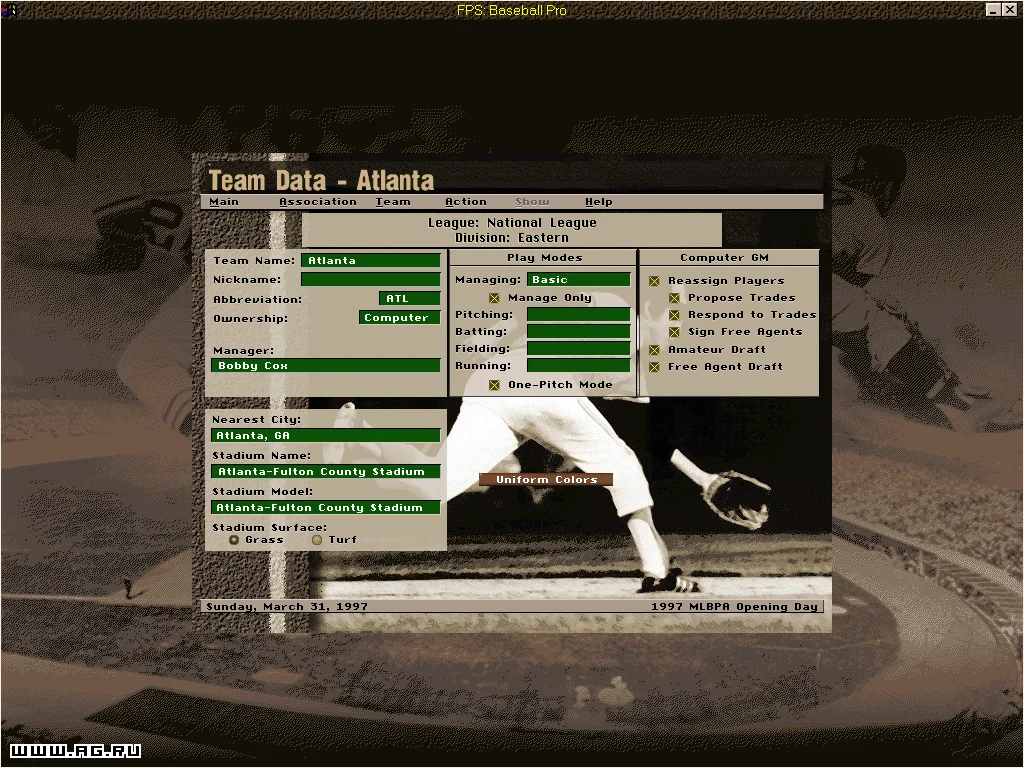Open the Help menu

point(598,202)
